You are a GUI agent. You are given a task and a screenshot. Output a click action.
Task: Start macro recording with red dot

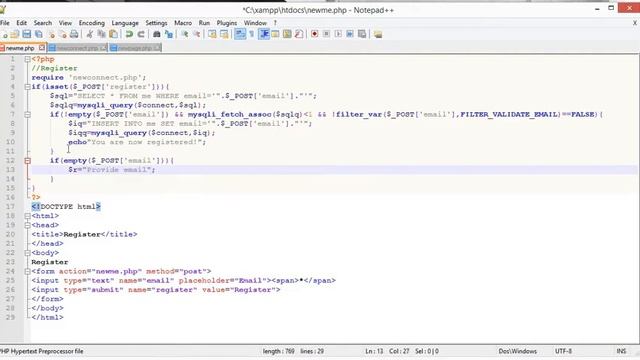[x=314, y=34]
